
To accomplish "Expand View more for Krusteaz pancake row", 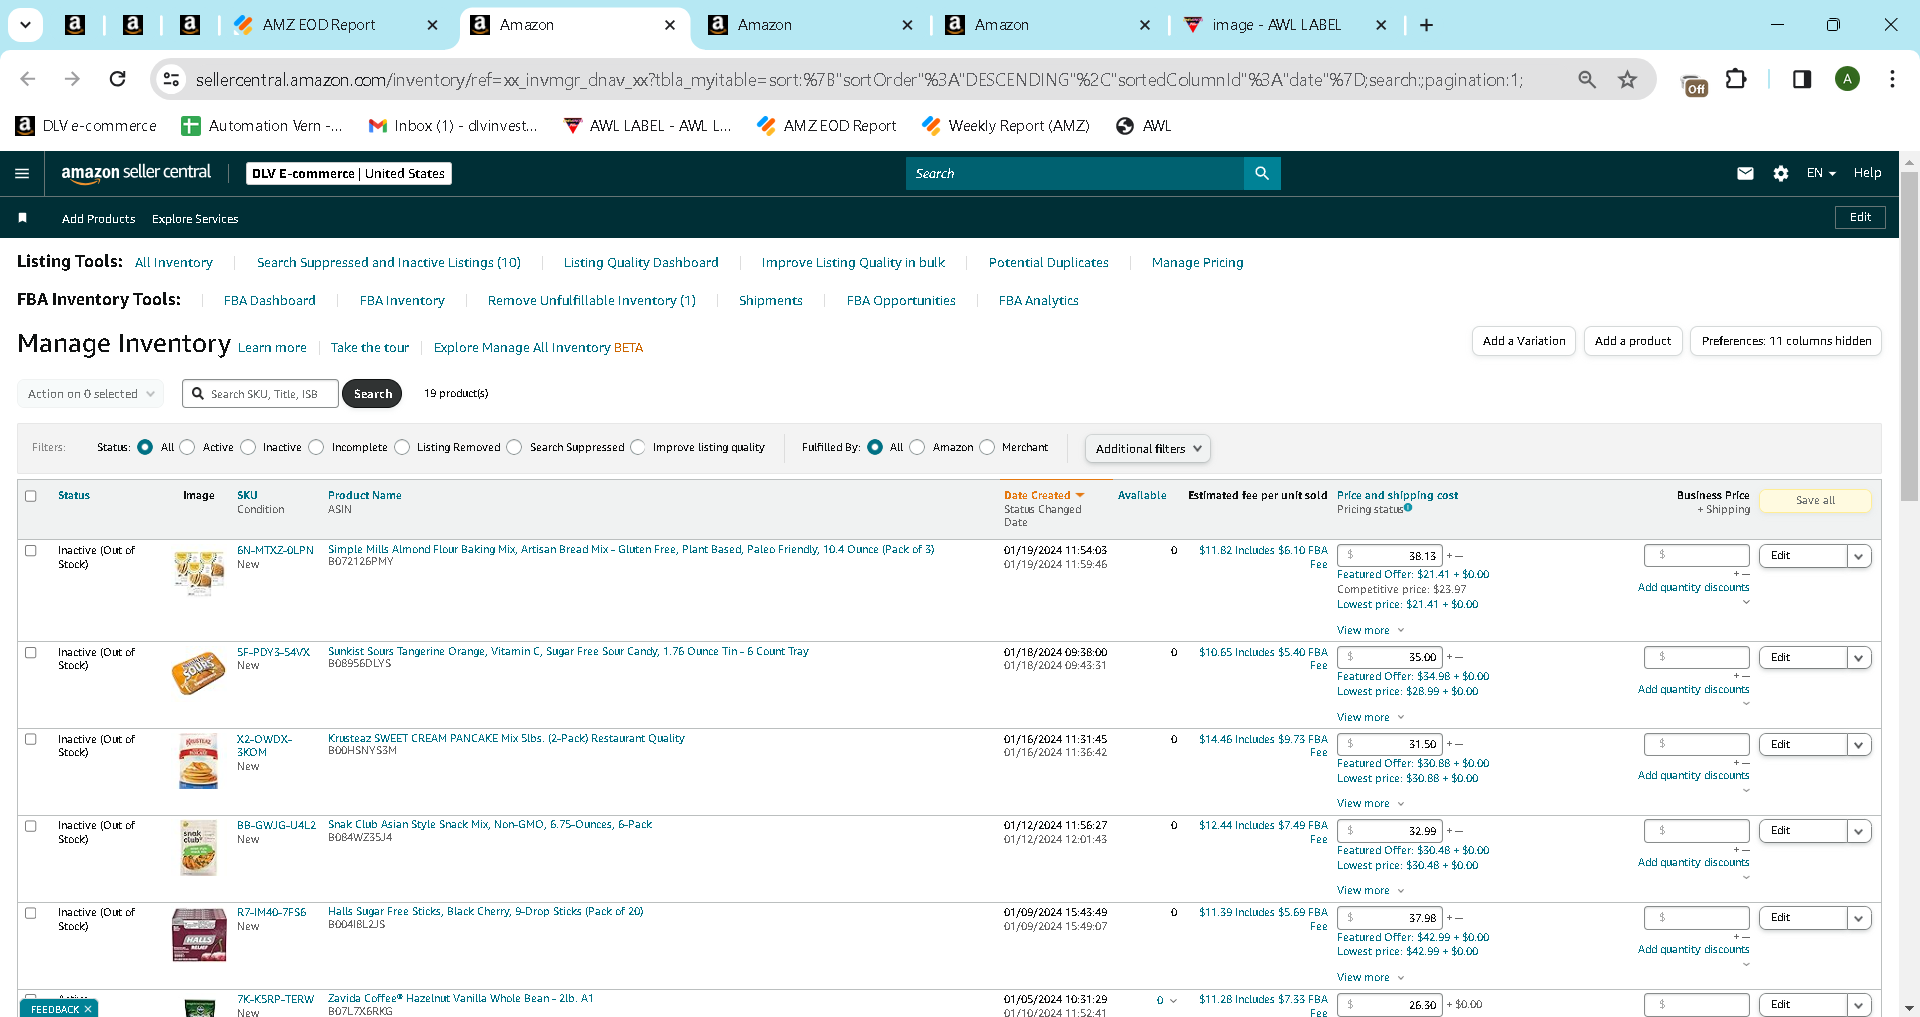I will 1371,804.
